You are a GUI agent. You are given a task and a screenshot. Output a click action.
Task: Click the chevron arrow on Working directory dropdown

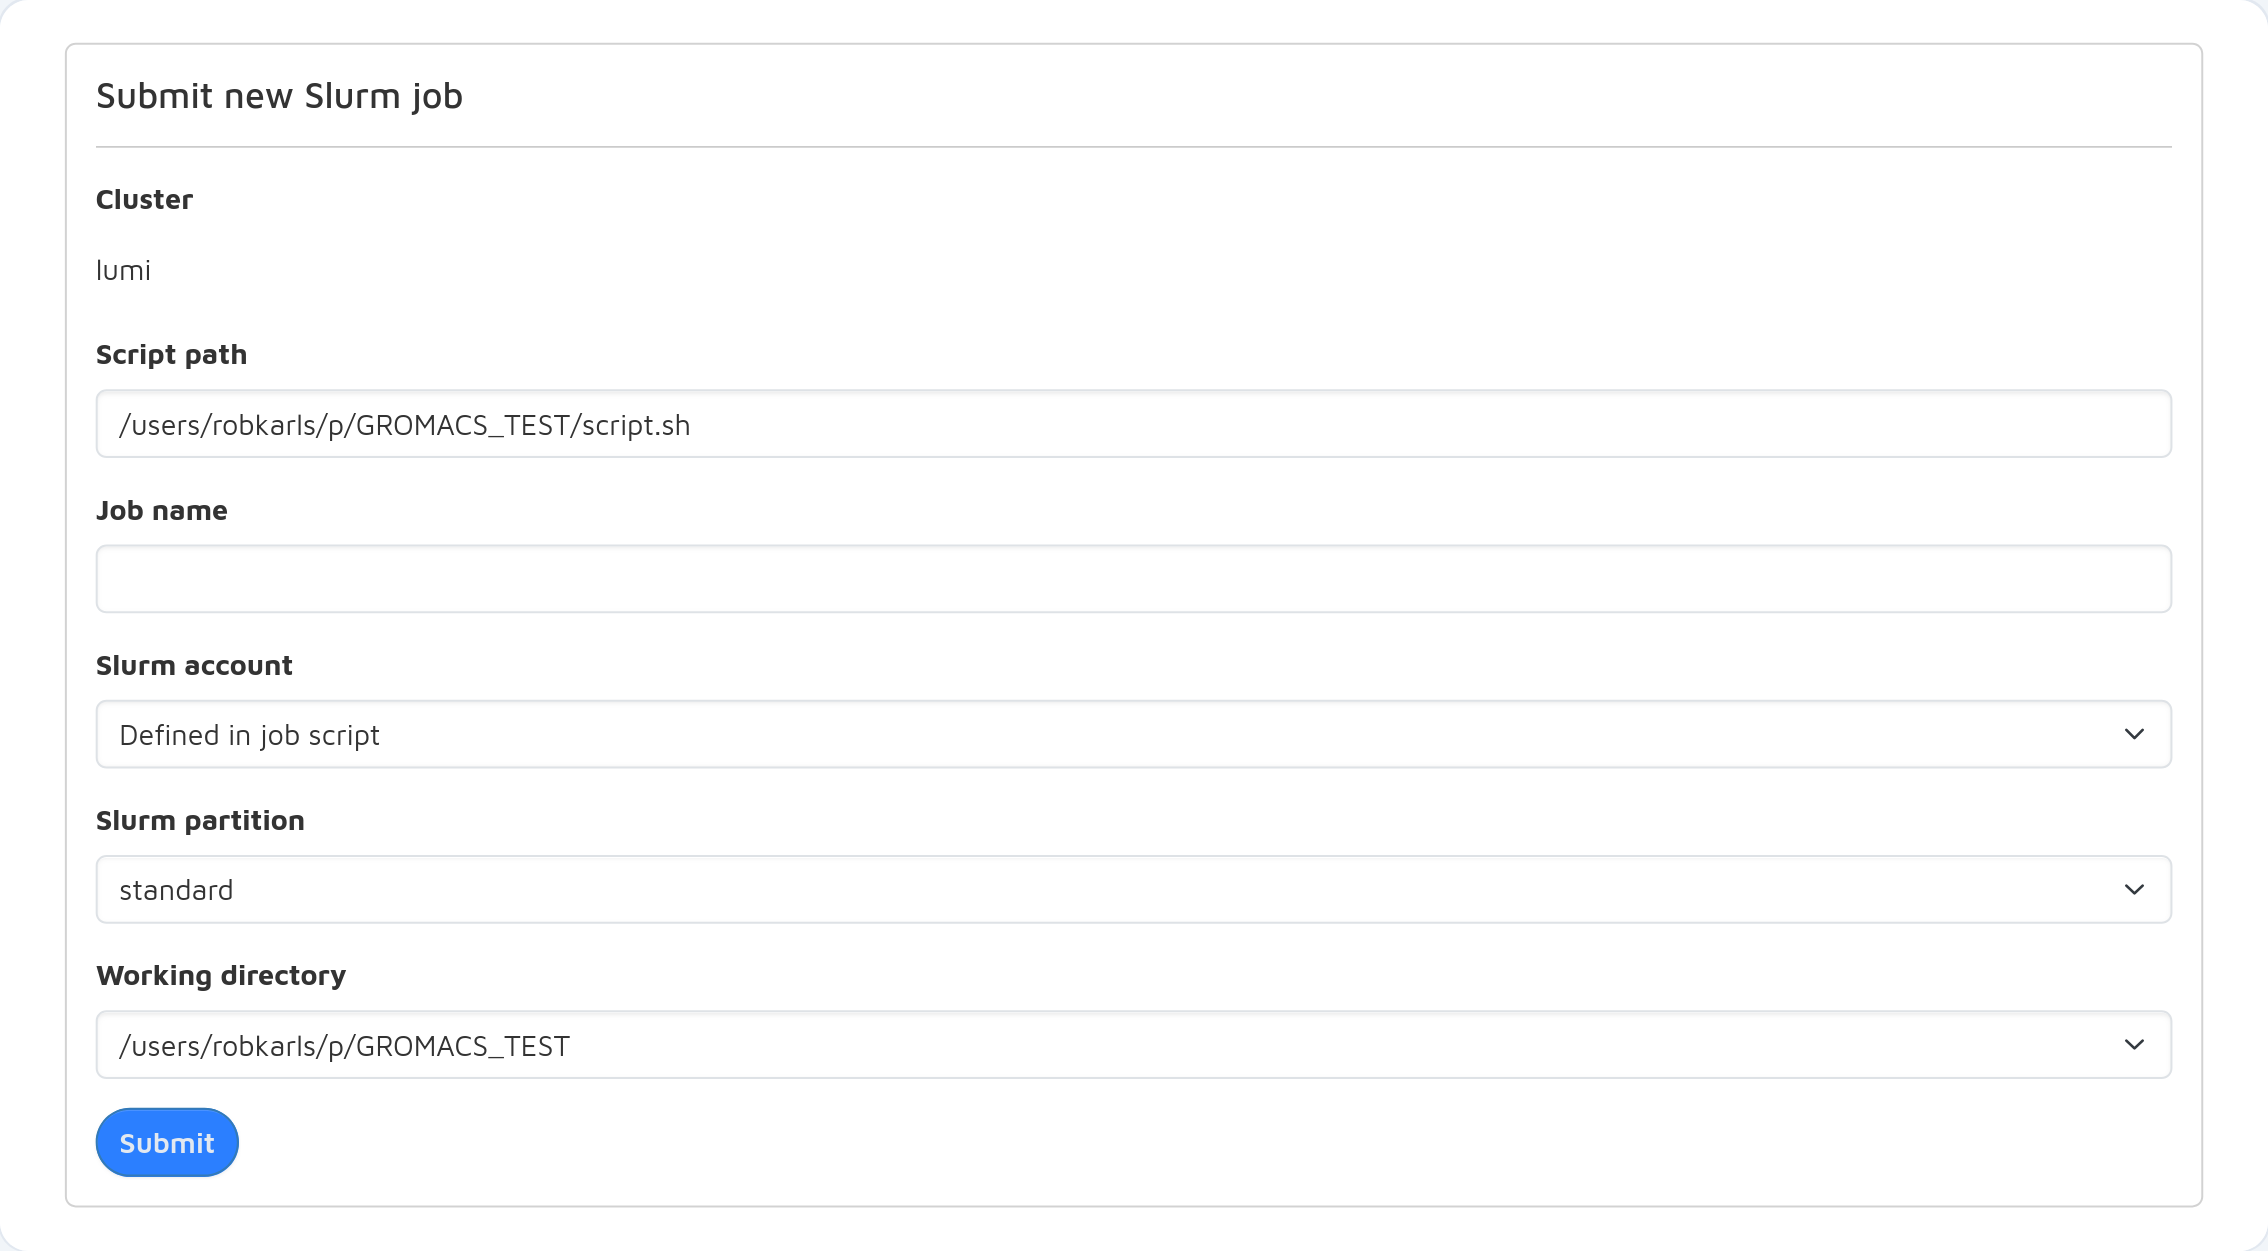pyautogui.click(x=2134, y=1045)
